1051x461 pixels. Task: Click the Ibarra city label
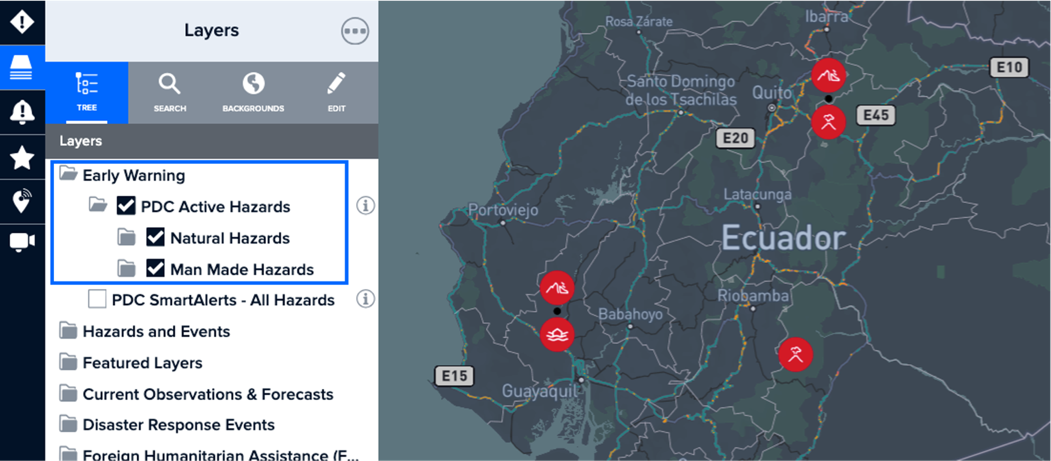[826, 17]
